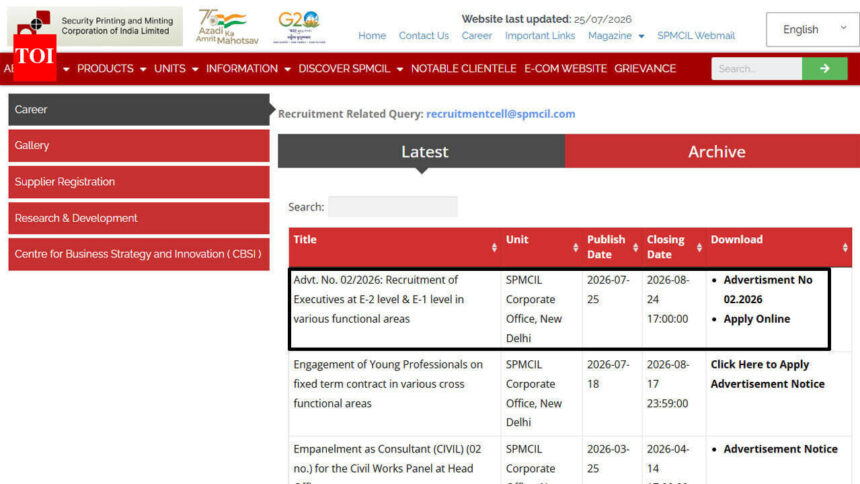Click the table Search text field

pyautogui.click(x=393, y=207)
